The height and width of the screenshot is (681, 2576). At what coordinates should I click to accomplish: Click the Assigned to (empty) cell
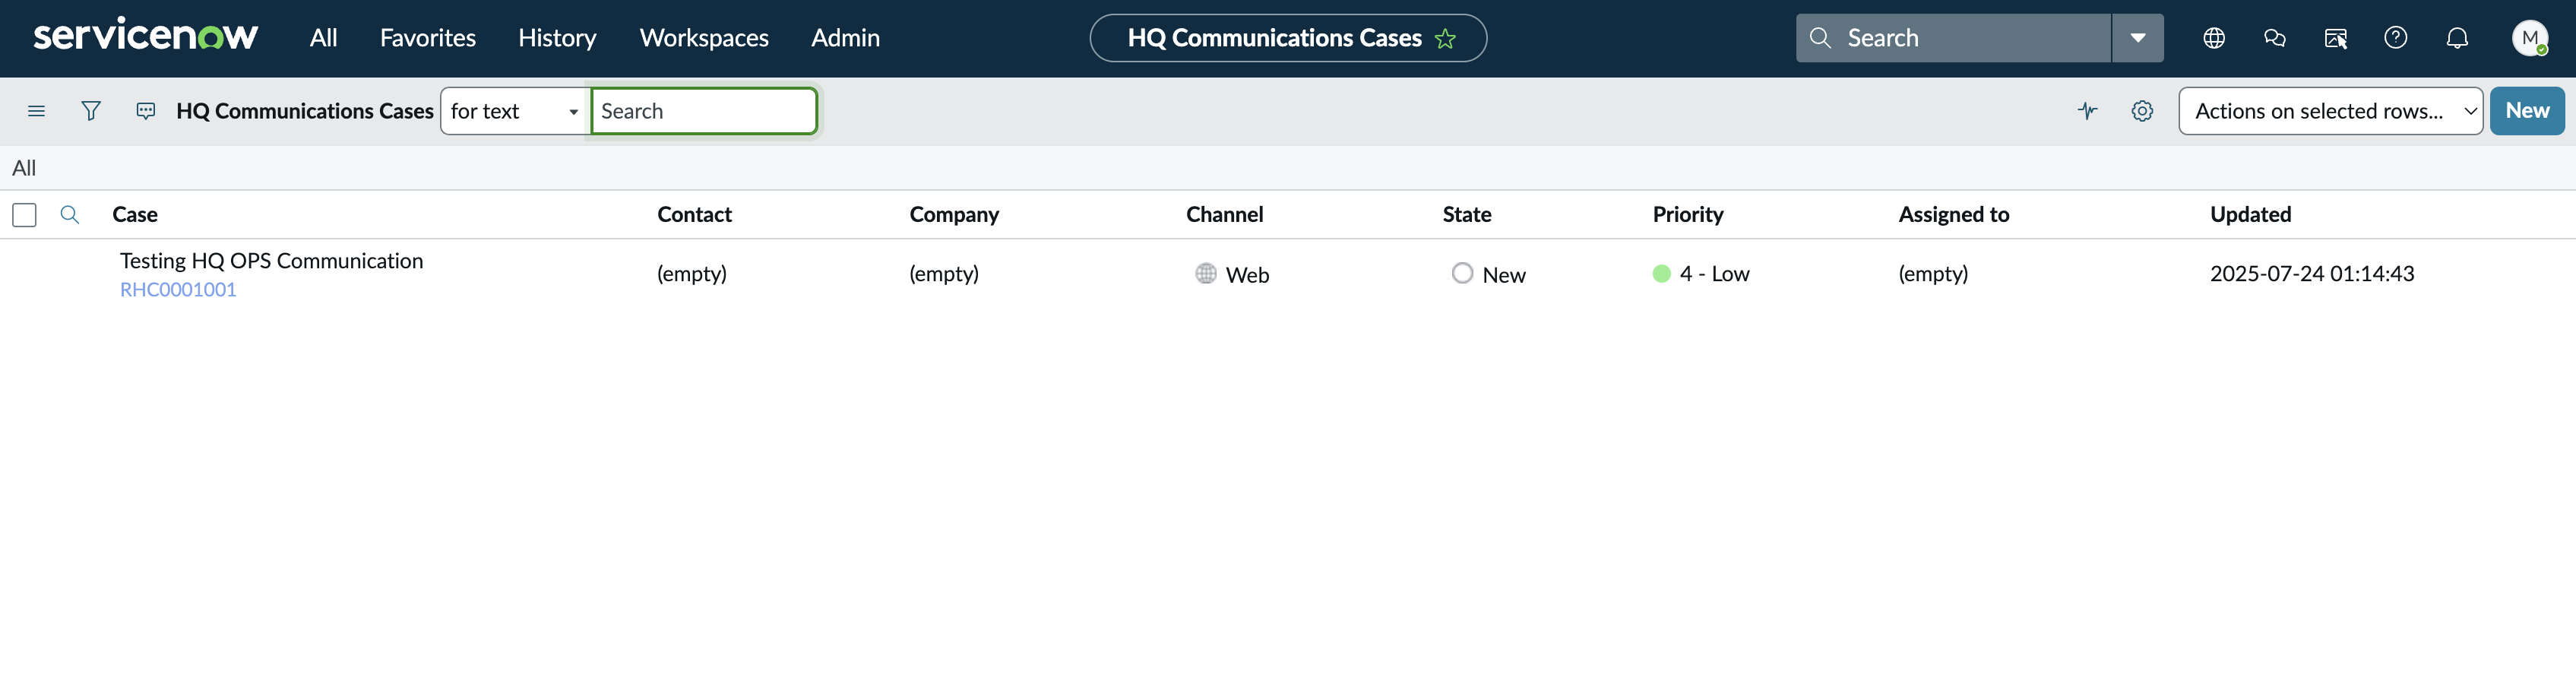[1933, 273]
